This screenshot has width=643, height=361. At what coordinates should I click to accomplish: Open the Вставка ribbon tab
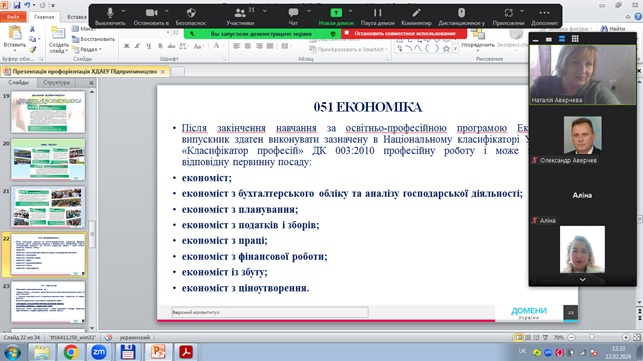[77, 17]
